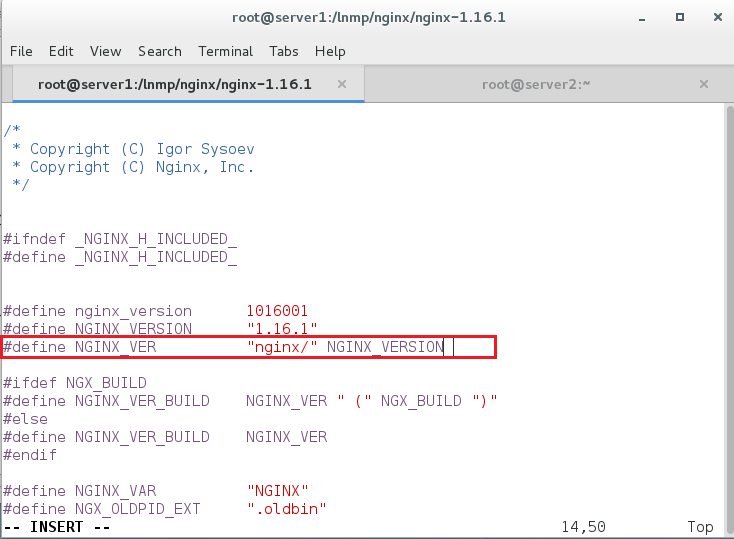Viewport: 734px width, 539px height.
Task: Close the root@server2 tab
Action: coord(704,84)
